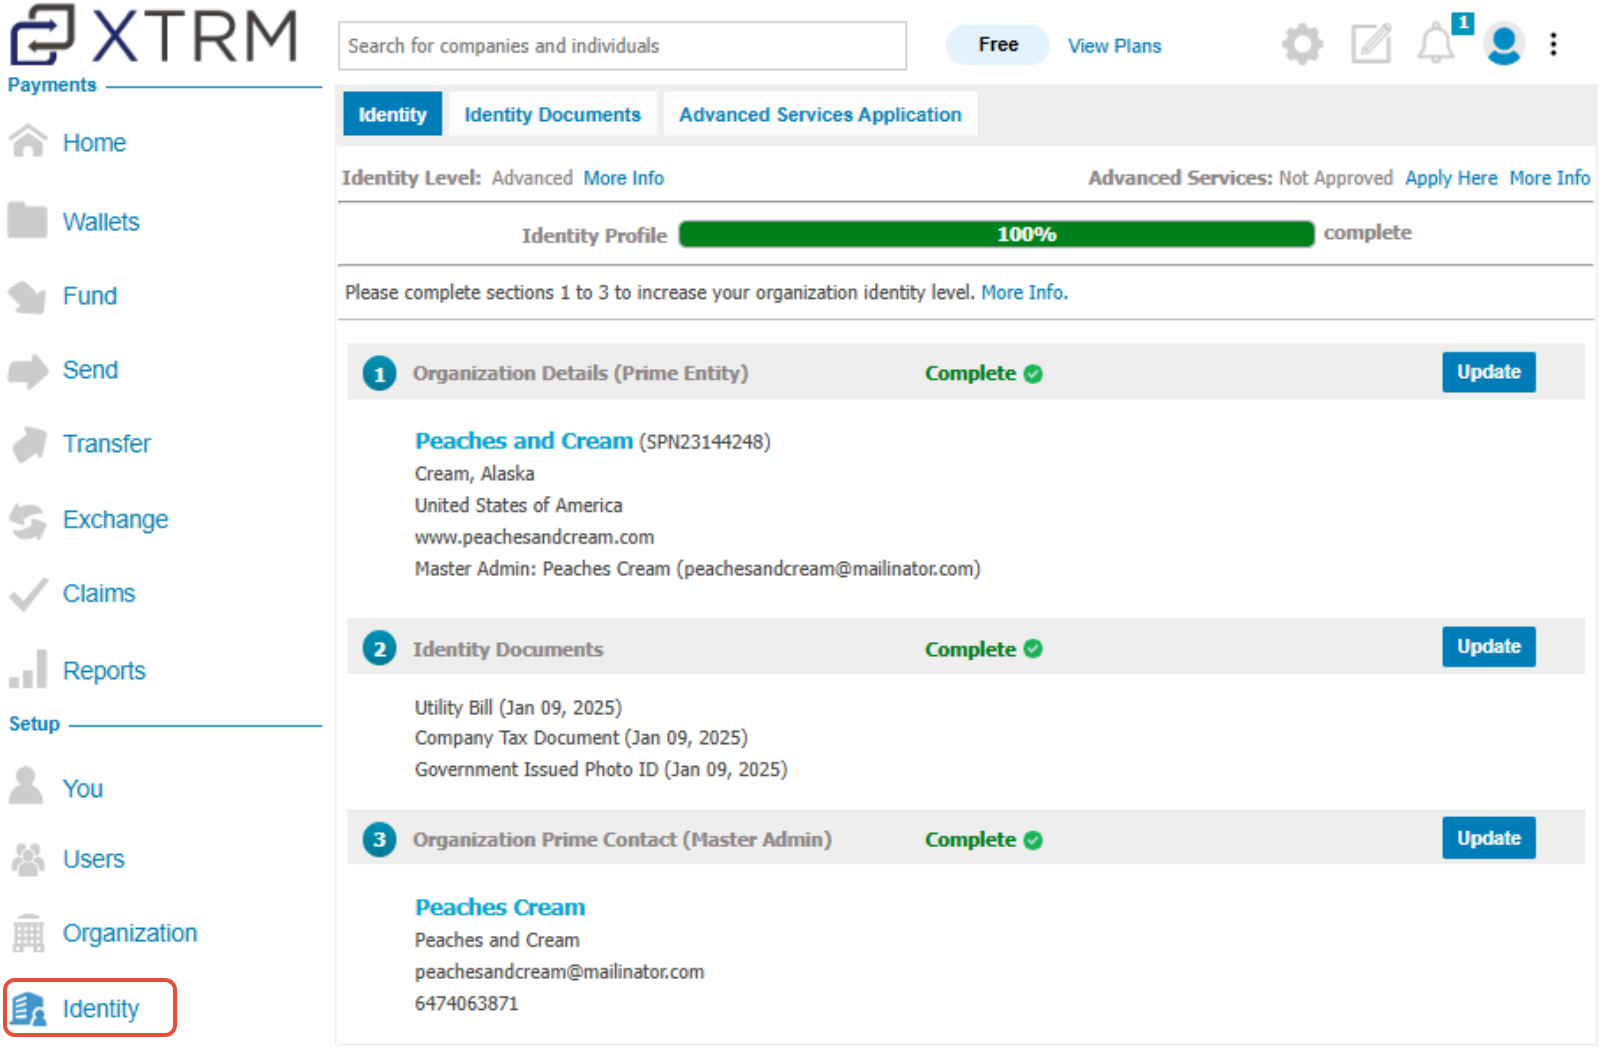Focus the companies and individuals search field
The image size is (1617, 1049).
[622, 46]
